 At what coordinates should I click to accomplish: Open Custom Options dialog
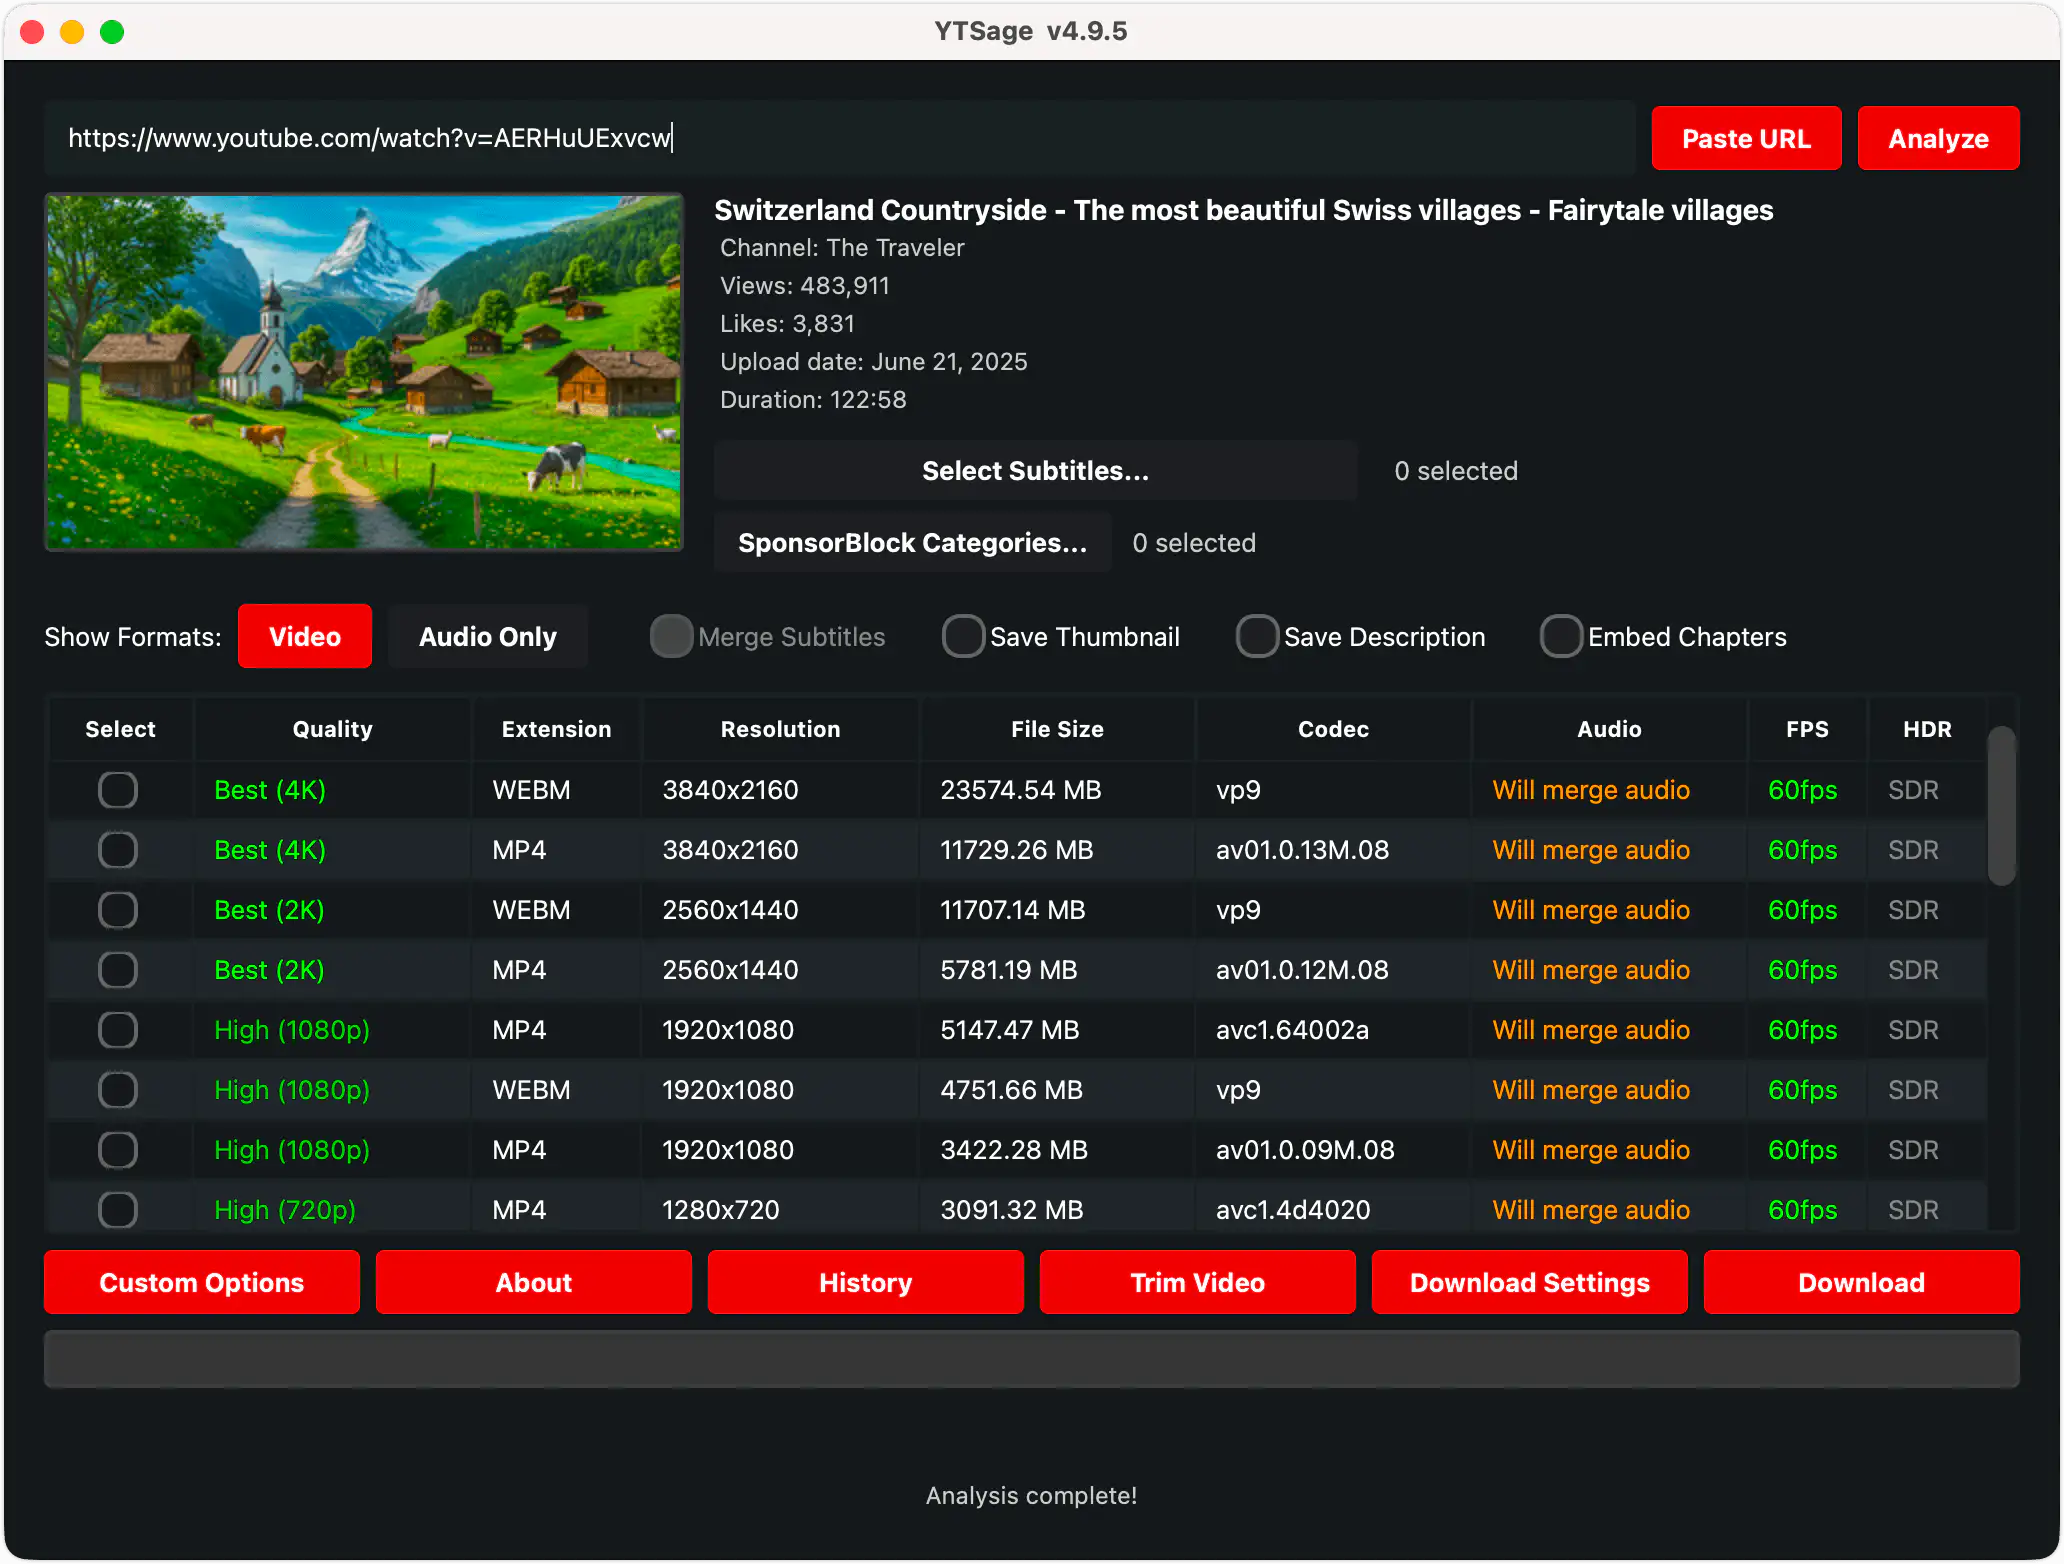tap(202, 1283)
